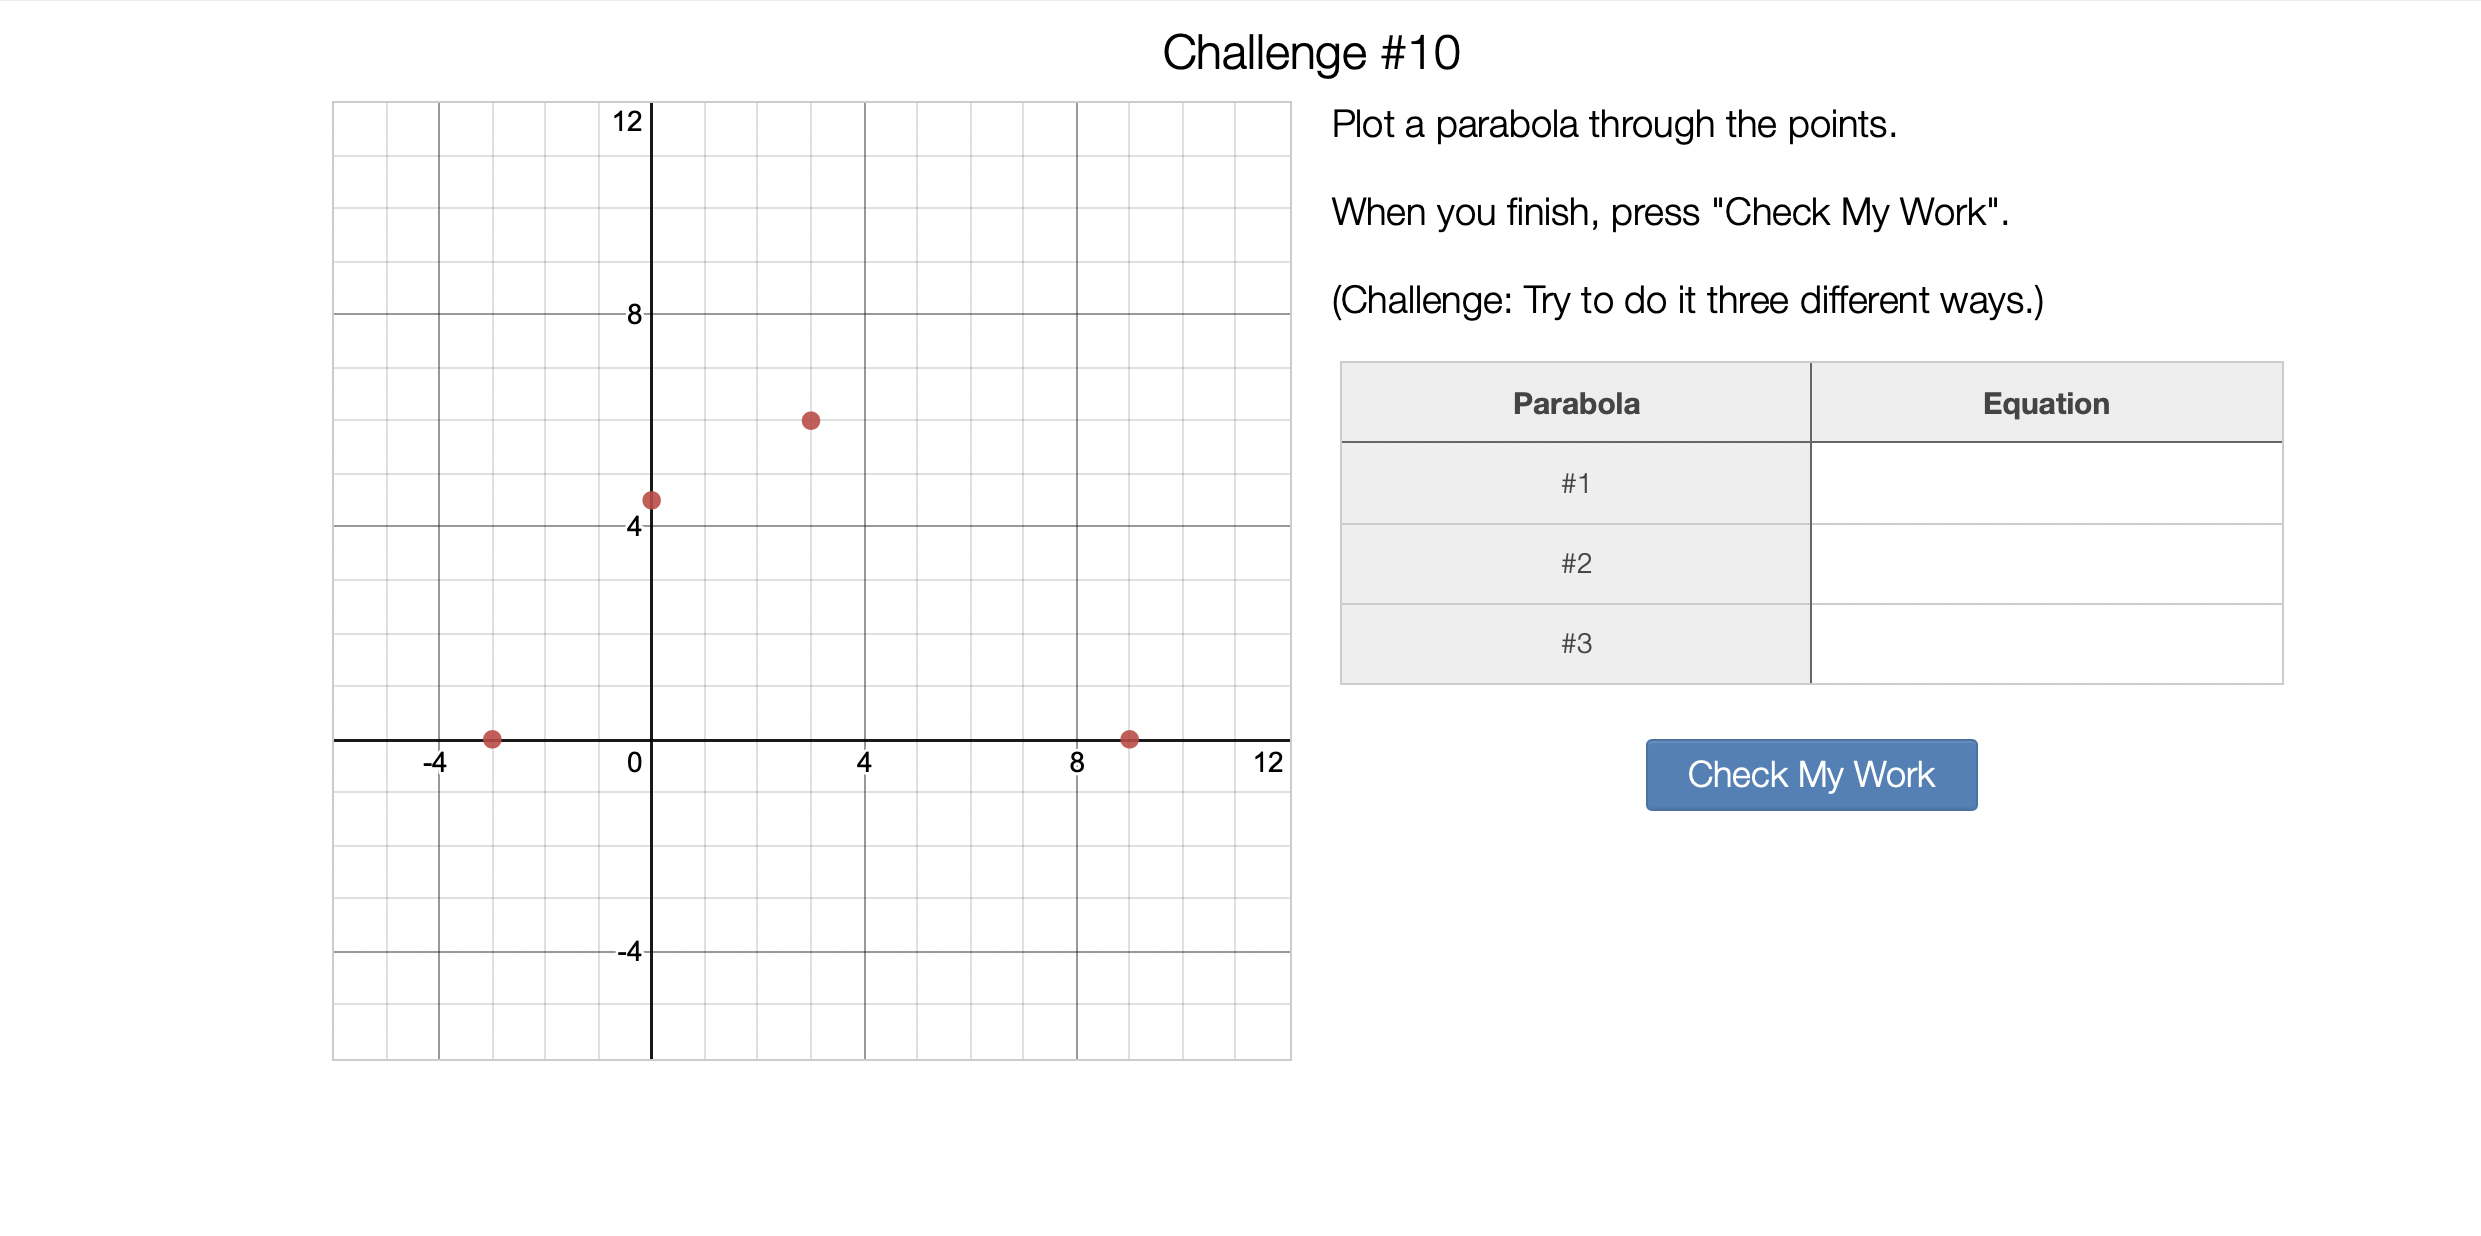Select the #3 row label

(x=1576, y=644)
